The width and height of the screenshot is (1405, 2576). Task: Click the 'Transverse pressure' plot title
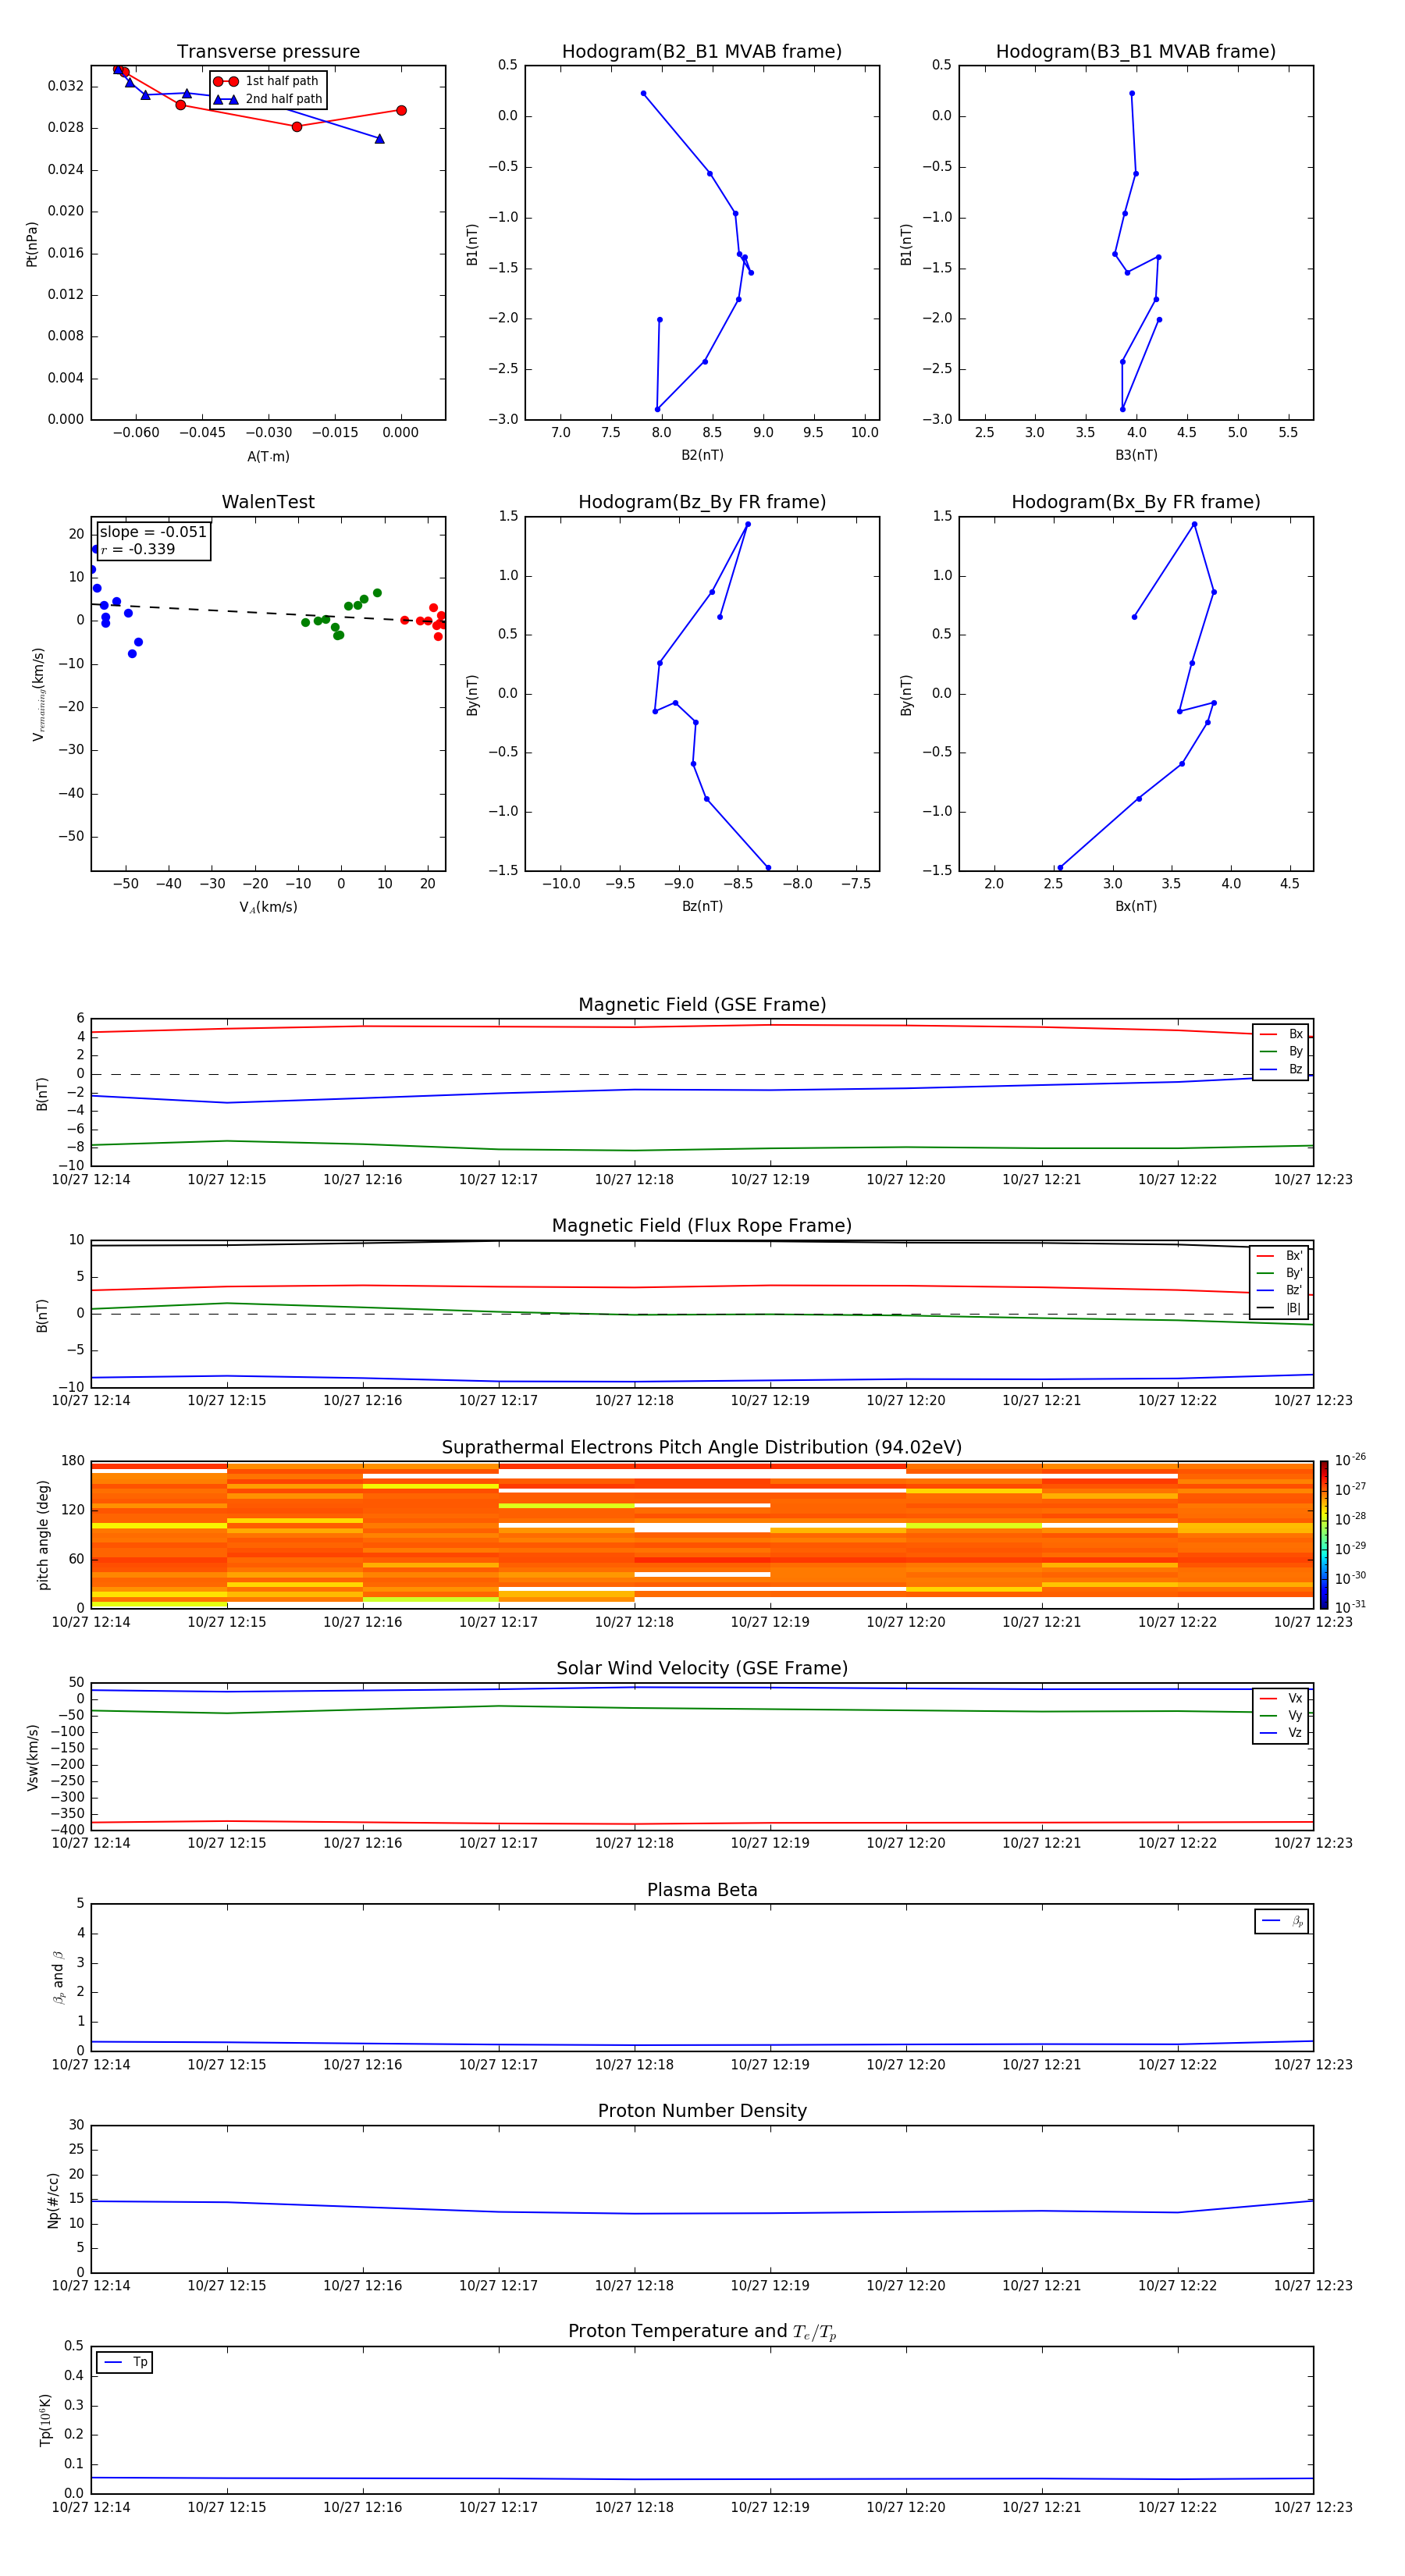pos(268,52)
